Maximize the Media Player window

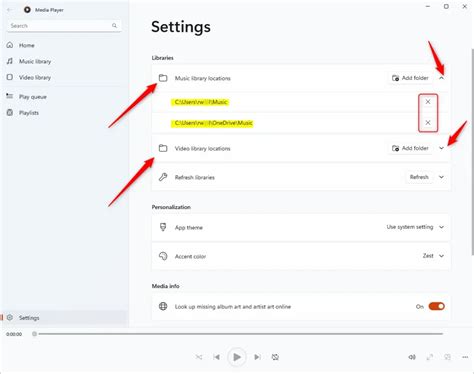coord(446,6)
